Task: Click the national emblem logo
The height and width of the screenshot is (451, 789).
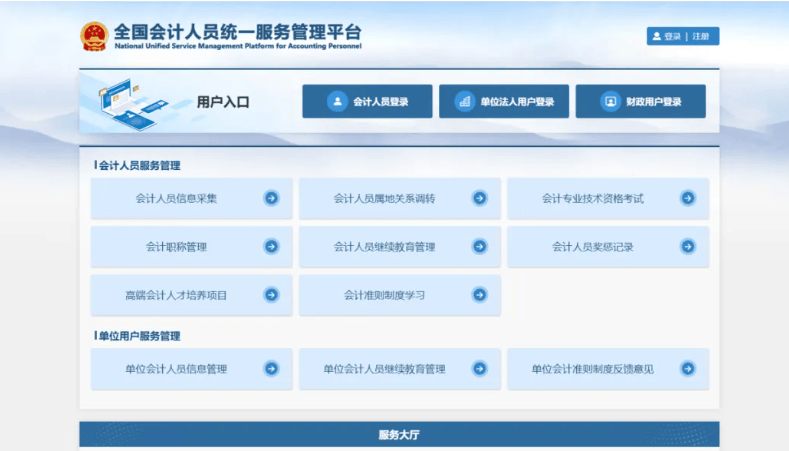Action: (x=94, y=36)
